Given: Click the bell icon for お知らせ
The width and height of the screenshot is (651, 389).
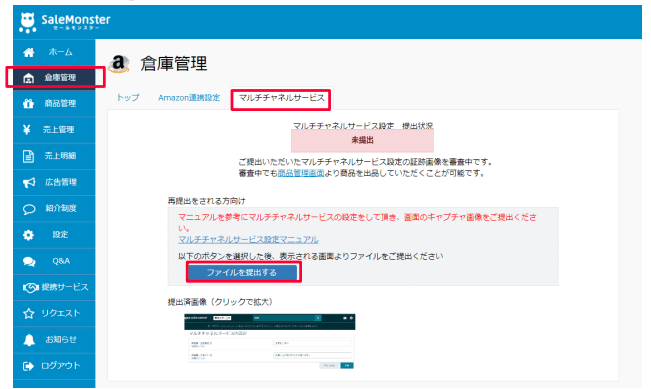Looking at the screenshot, I should tap(29, 340).
